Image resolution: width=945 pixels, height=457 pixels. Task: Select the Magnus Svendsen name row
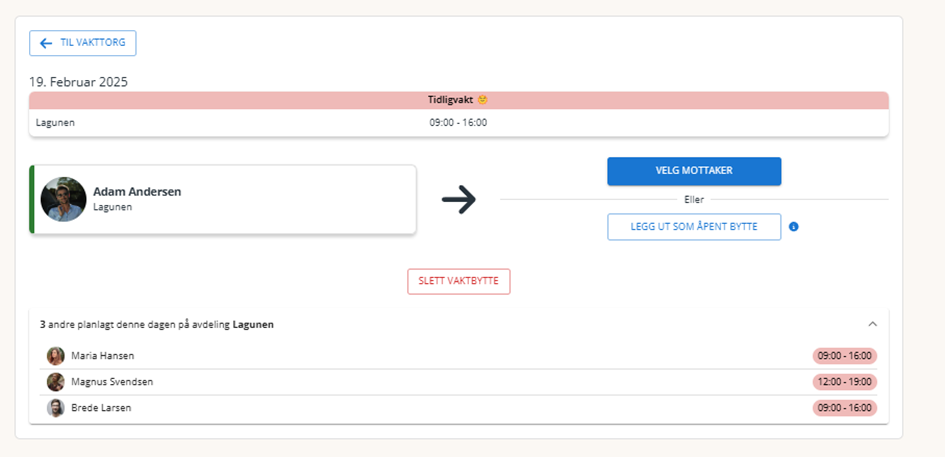pos(459,382)
